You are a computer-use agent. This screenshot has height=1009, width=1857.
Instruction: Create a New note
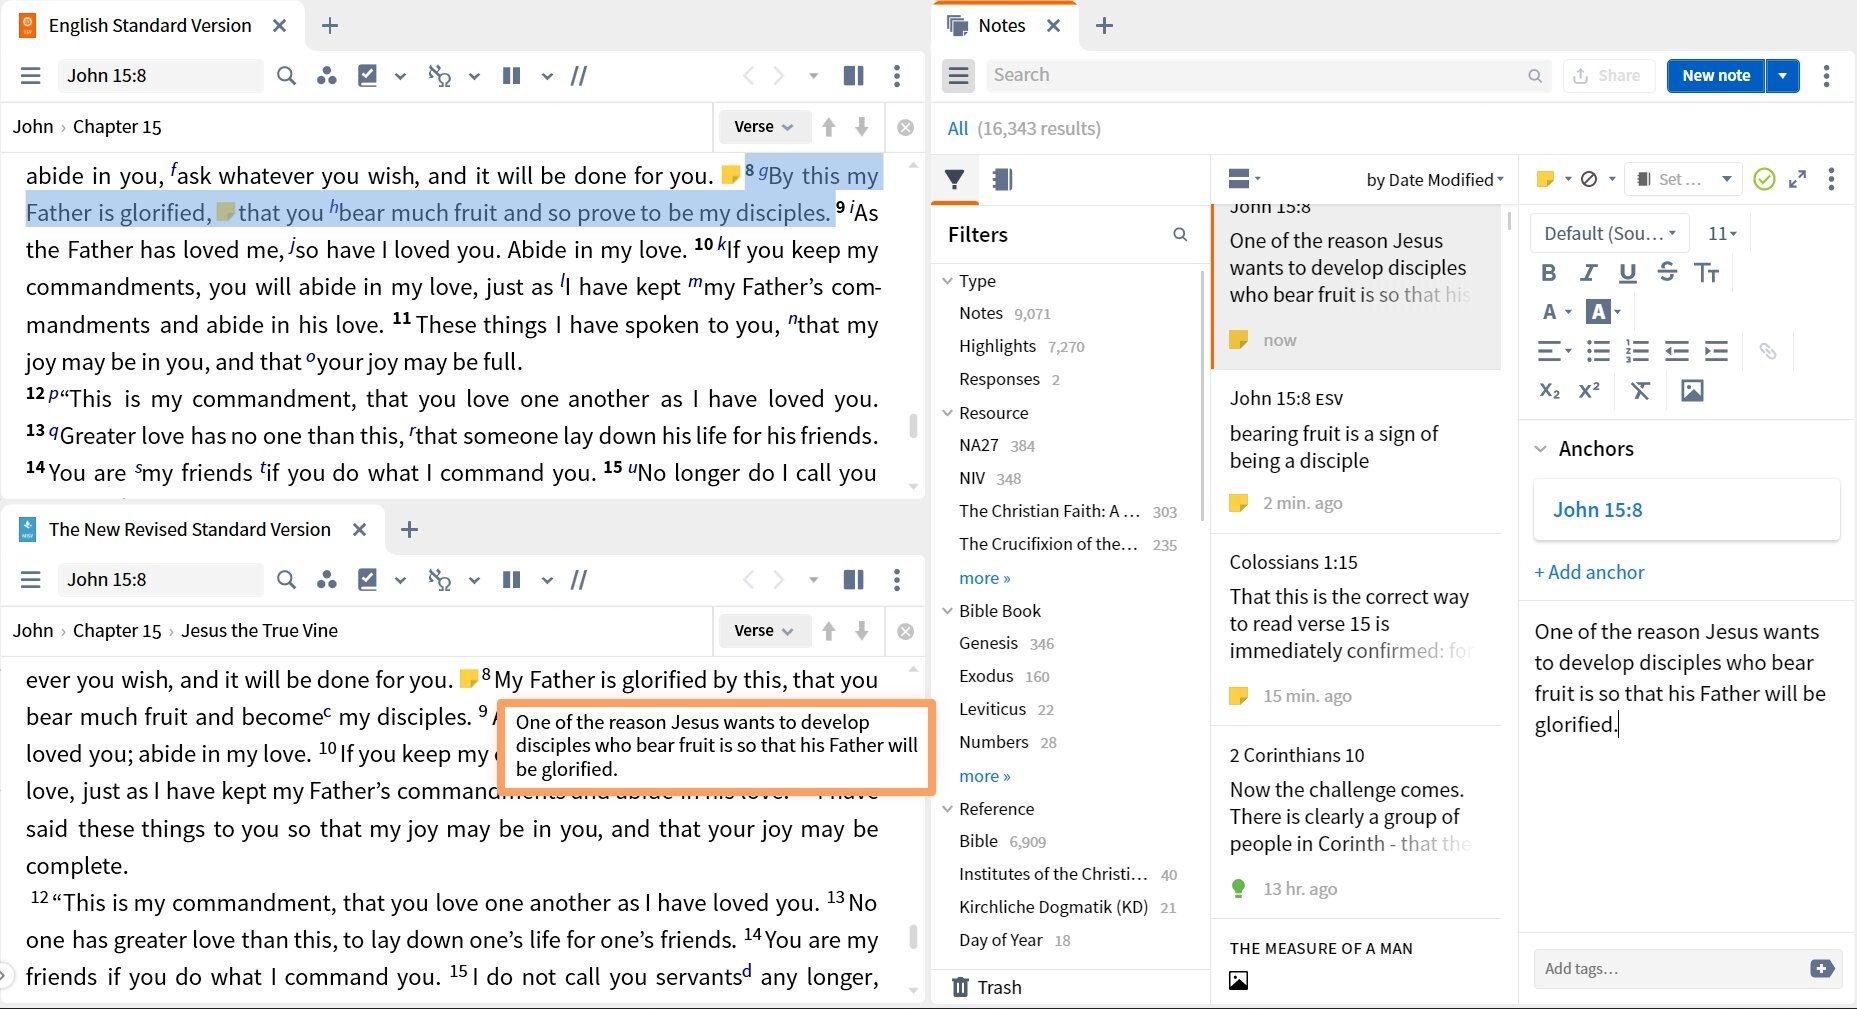coord(1716,76)
